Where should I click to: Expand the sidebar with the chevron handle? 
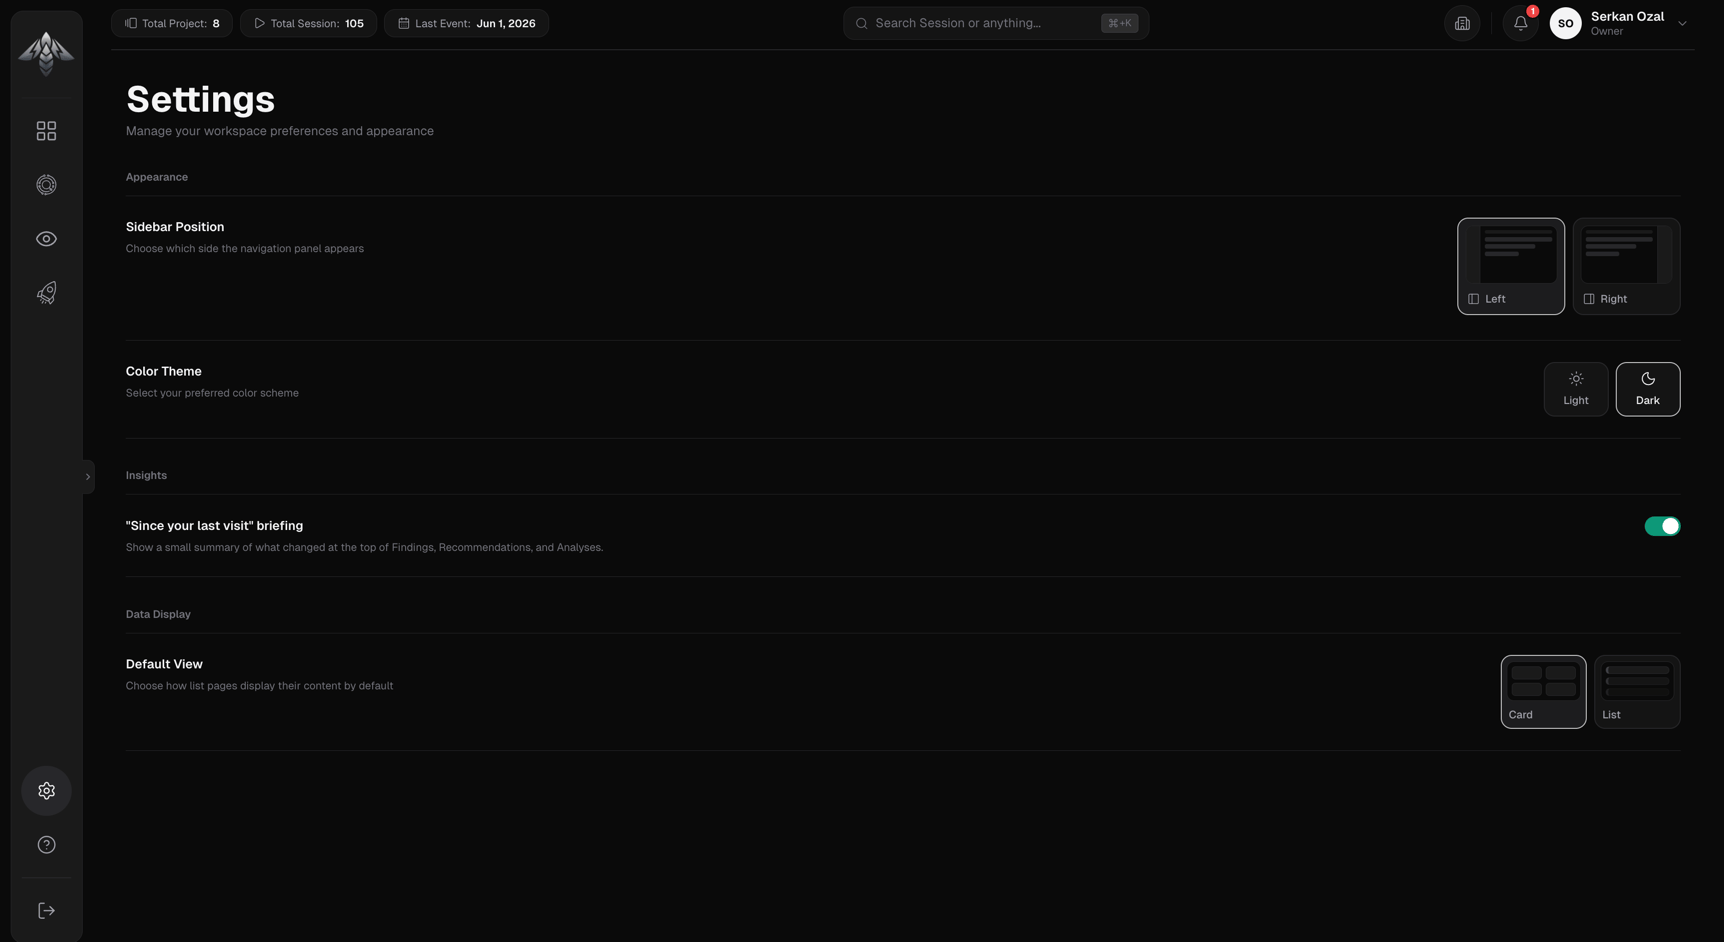point(88,477)
